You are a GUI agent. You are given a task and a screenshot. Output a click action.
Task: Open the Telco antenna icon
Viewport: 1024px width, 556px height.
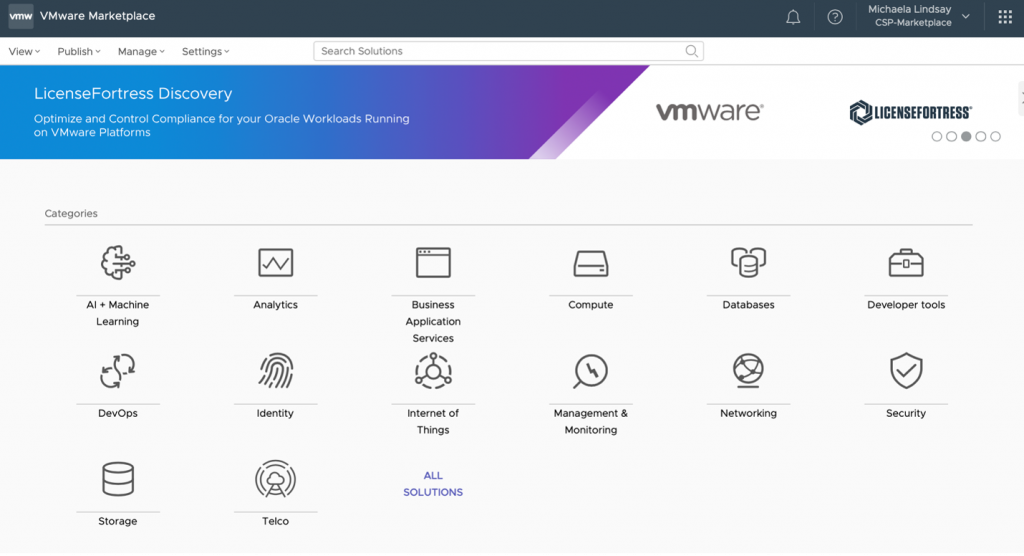[x=276, y=480]
